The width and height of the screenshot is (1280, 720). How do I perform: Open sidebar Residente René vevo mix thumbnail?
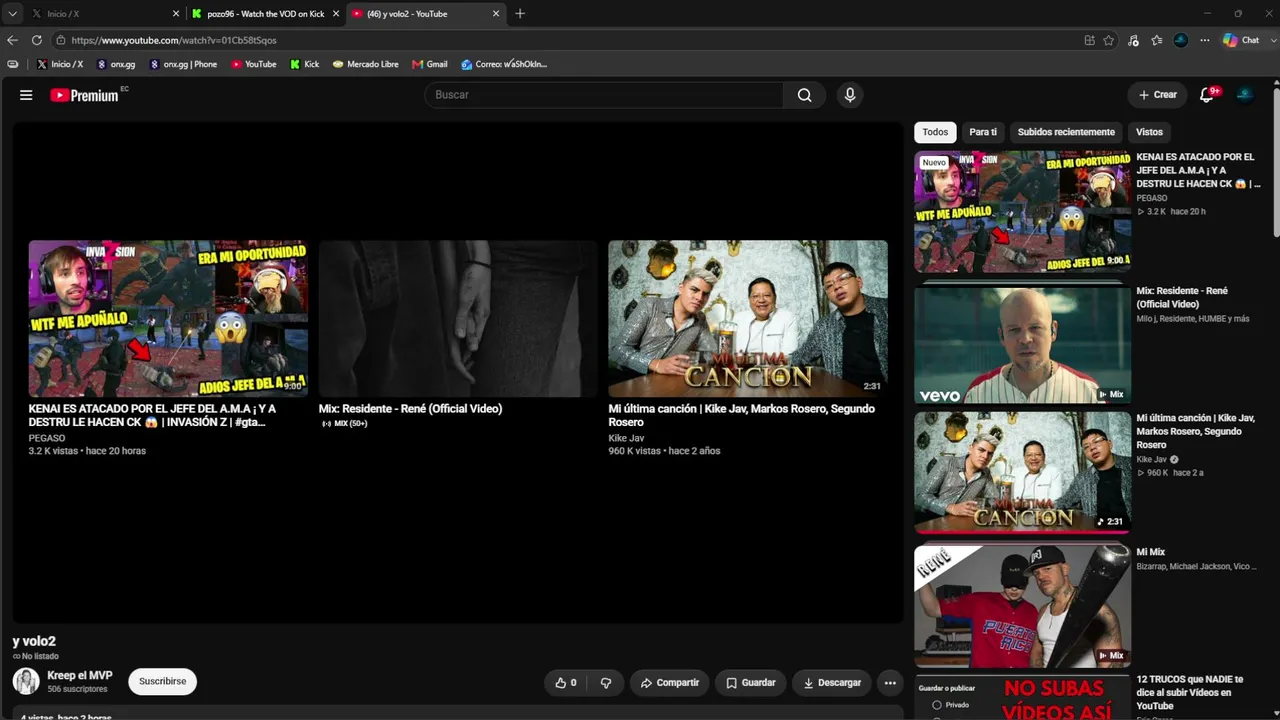1023,345
